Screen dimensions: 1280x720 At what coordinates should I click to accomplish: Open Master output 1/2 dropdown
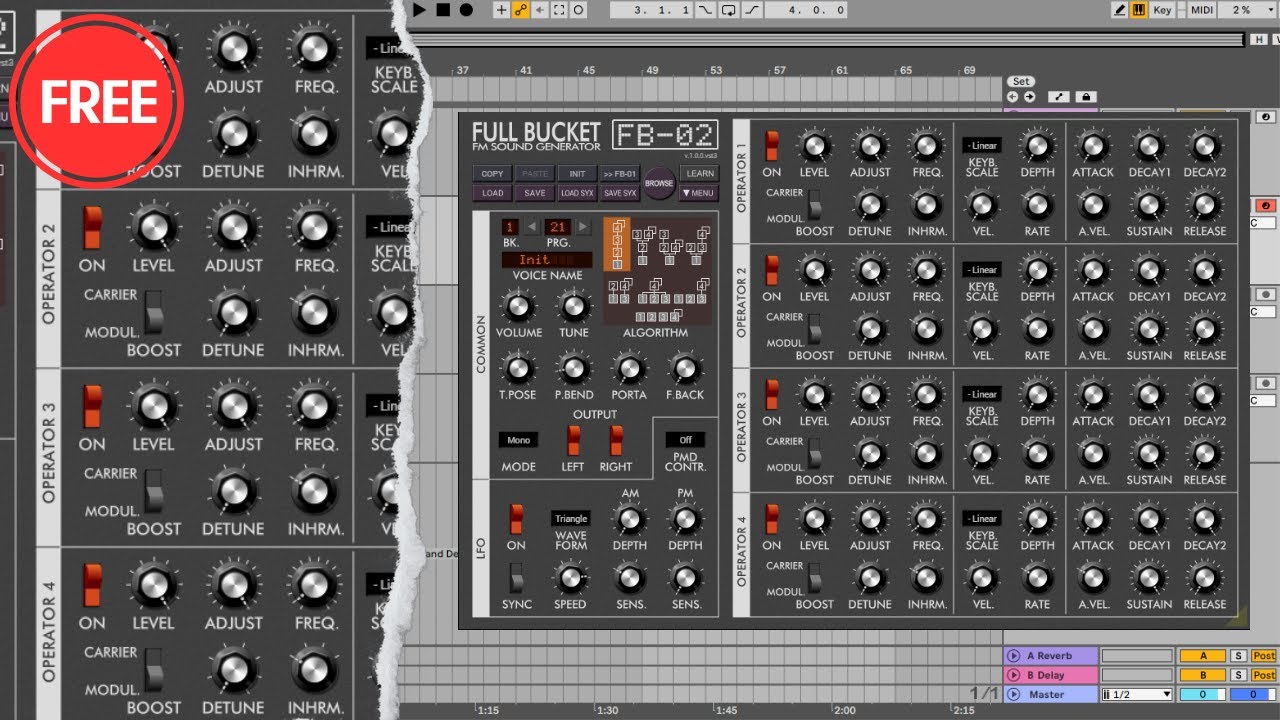pos(1137,694)
